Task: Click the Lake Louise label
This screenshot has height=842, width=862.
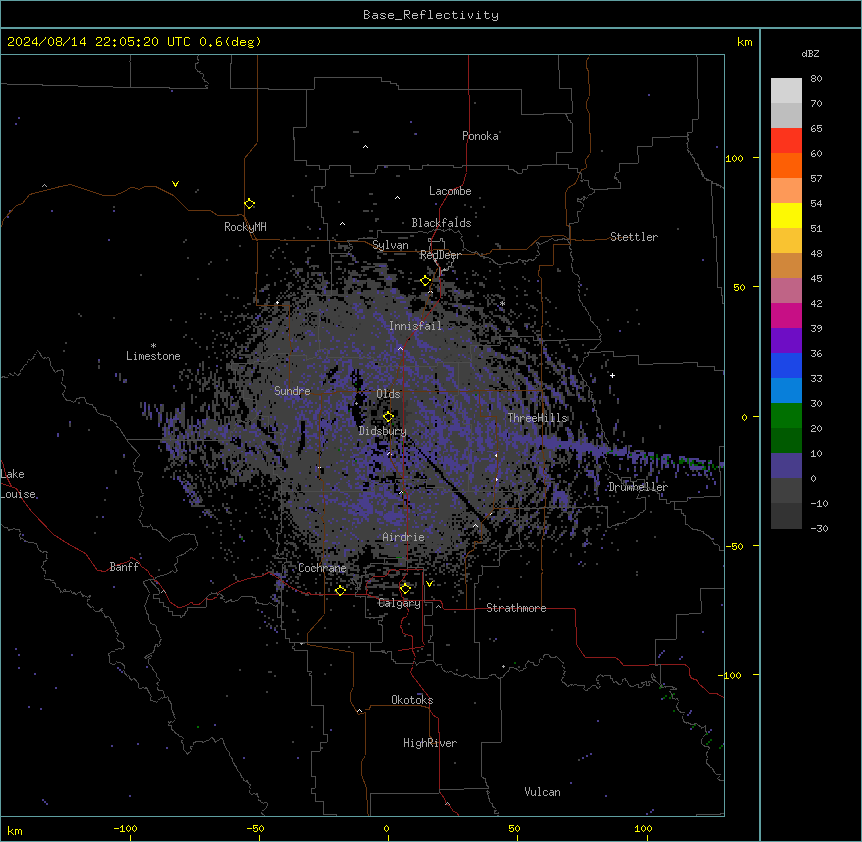Action: tap(18, 484)
